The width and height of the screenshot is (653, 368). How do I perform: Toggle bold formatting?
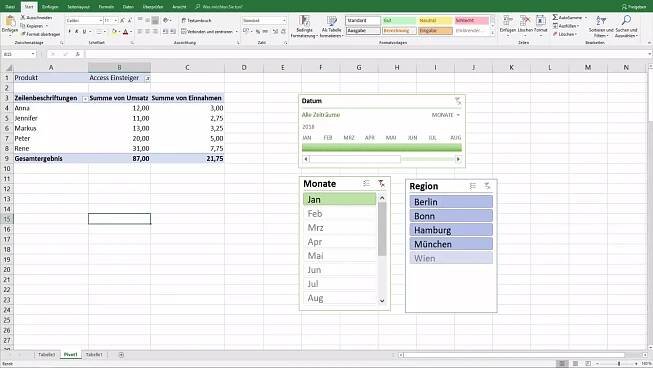(x=70, y=31)
